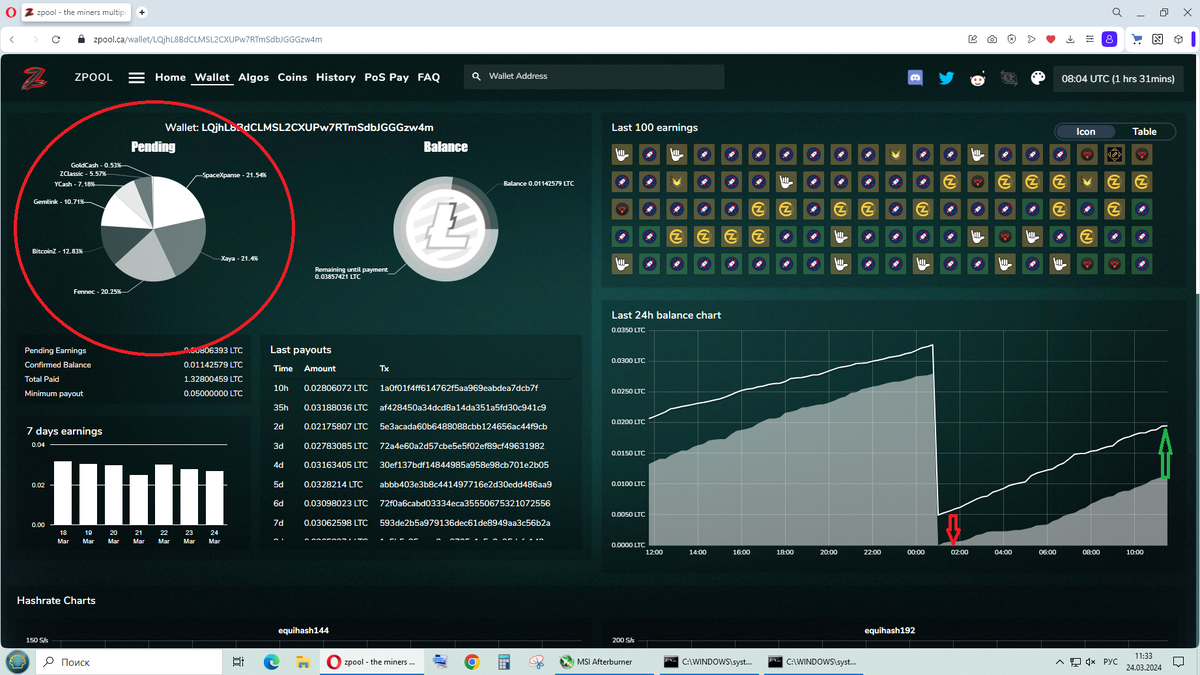The height and width of the screenshot is (675, 1200).
Task: Open Microsoft Edge from the taskbar
Action: click(x=271, y=662)
